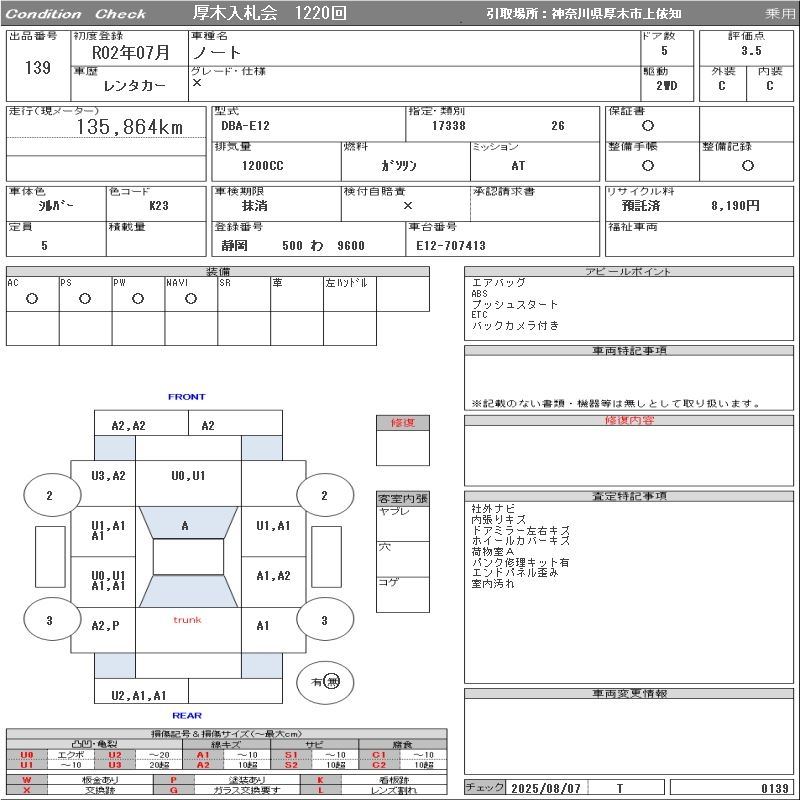
Task: Select inspection status 抹消
Action: (x=255, y=206)
